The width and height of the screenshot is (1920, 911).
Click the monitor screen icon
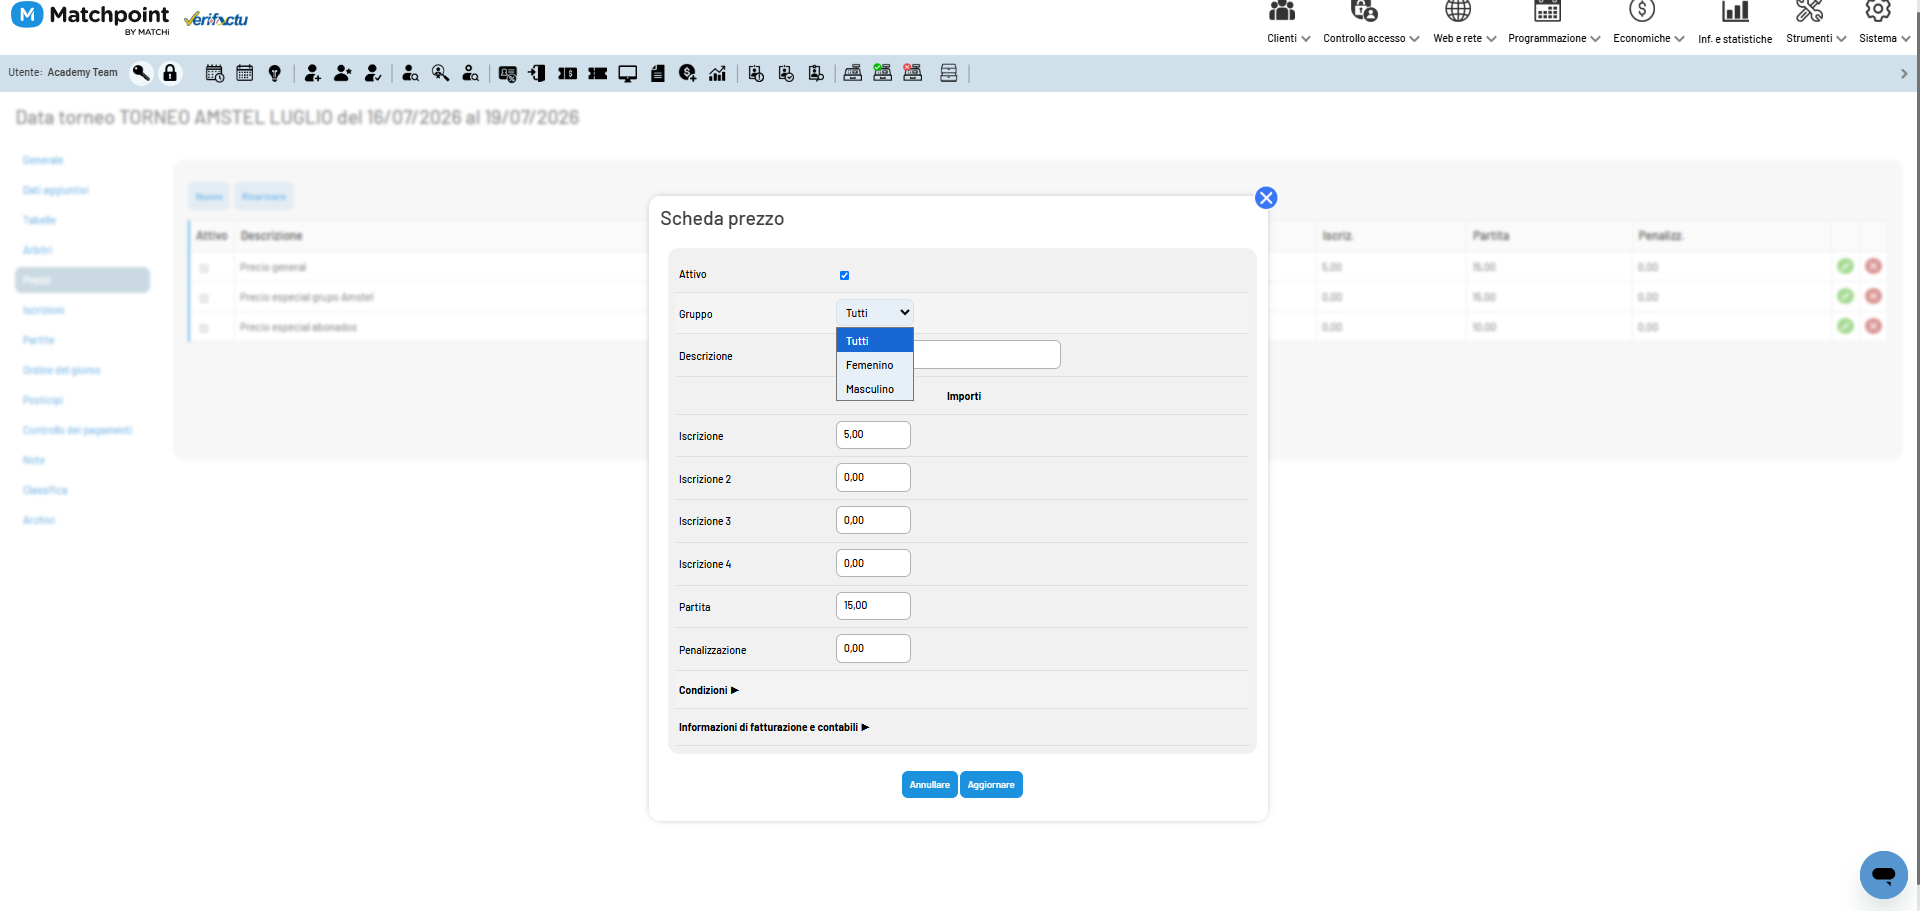click(628, 73)
